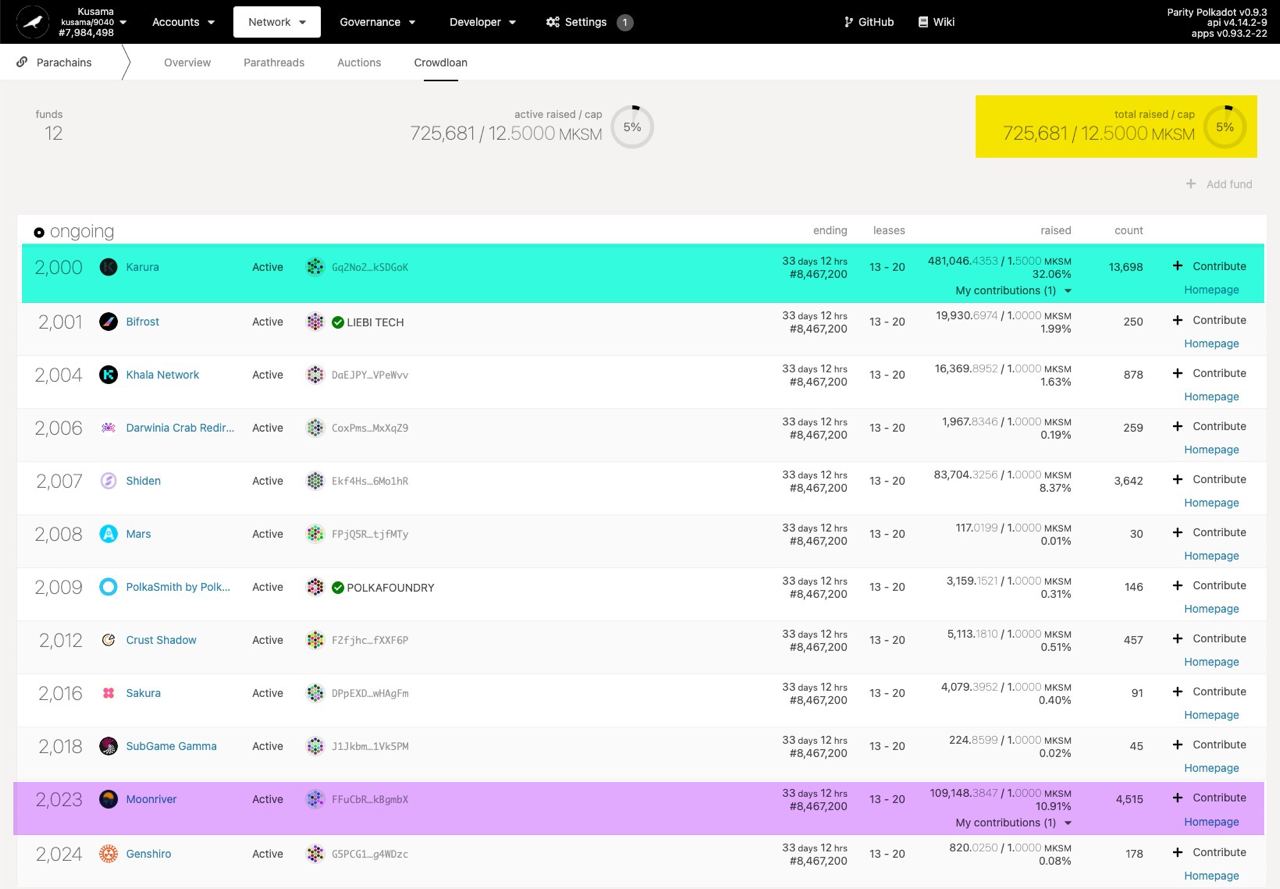The image size is (1280, 889).
Task: Click the Kusama network logo
Action: [x=33, y=22]
